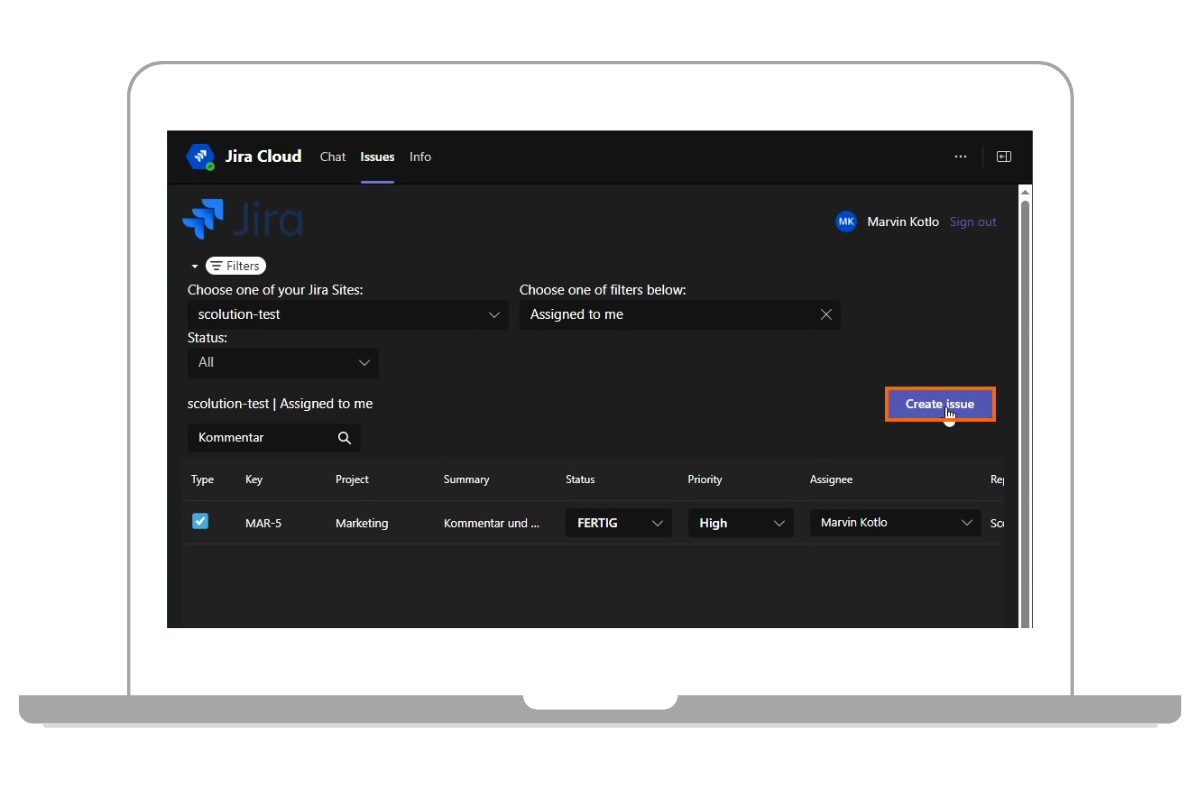Viewport: 1200px width, 790px height.
Task: Open the High priority dropdown
Action: point(740,523)
